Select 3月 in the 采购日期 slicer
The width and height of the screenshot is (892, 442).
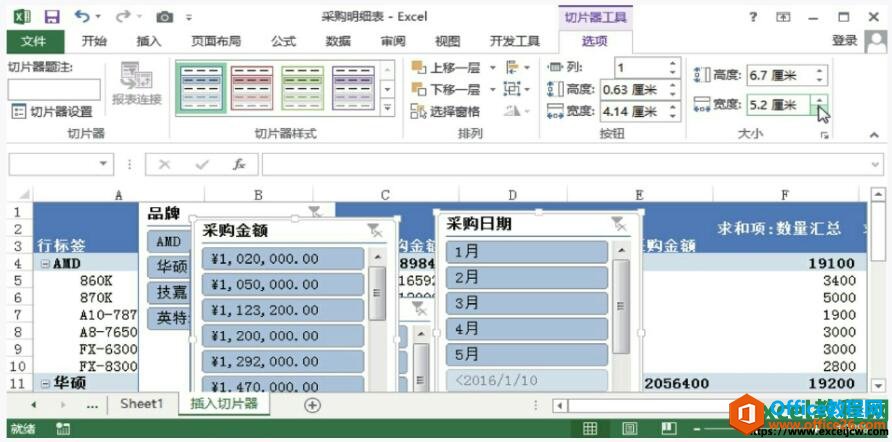(x=527, y=303)
